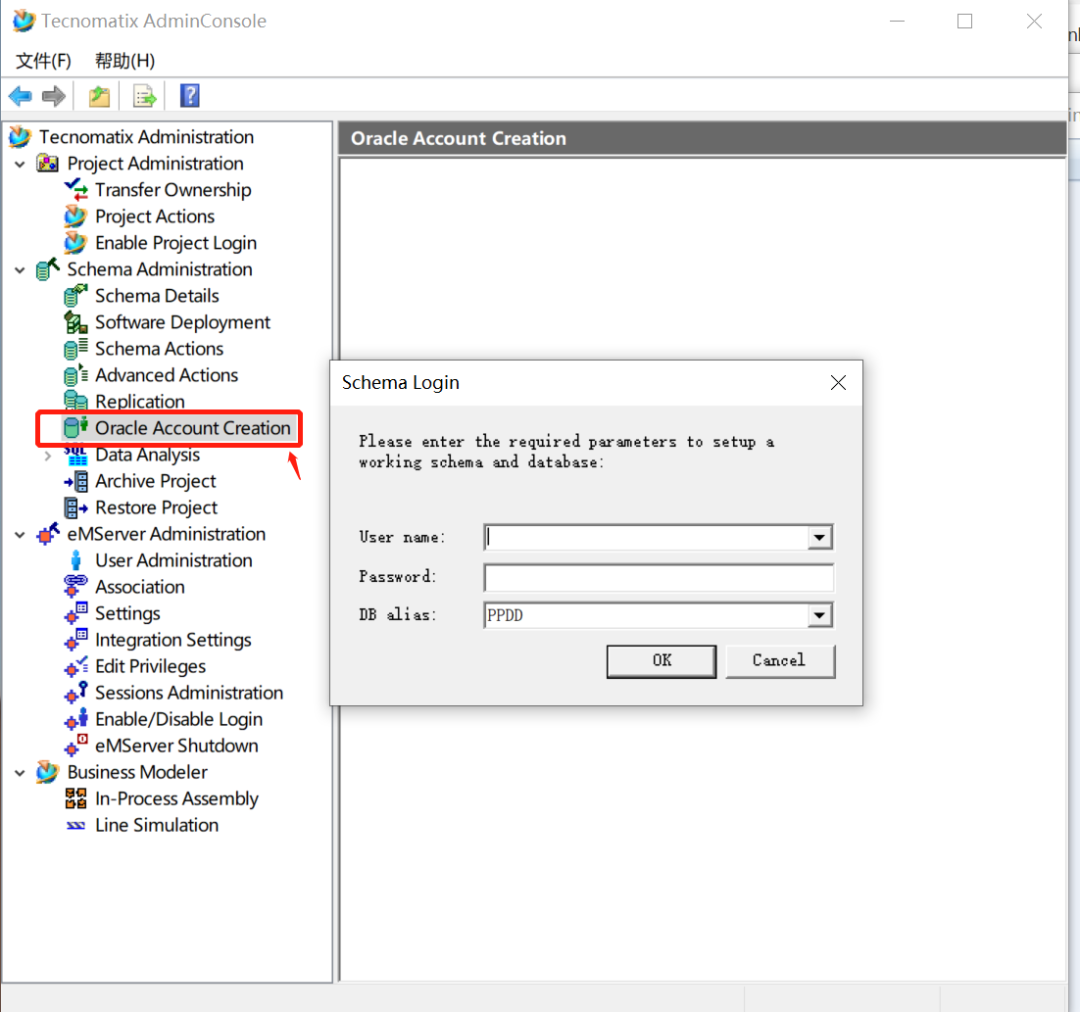This screenshot has height=1012, width=1080.
Task: Select Business Modeler tree item
Action: pos(137,772)
